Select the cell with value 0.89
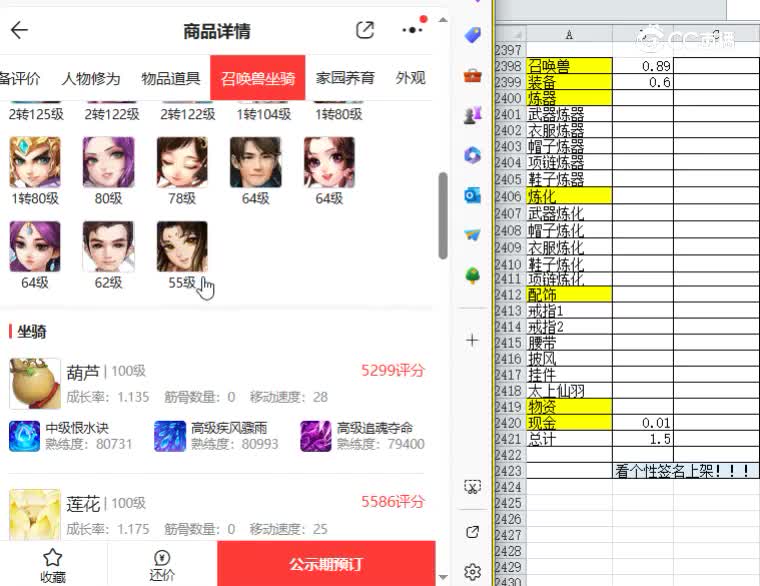The width and height of the screenshot is (760, 586). [x=643, y=65]
